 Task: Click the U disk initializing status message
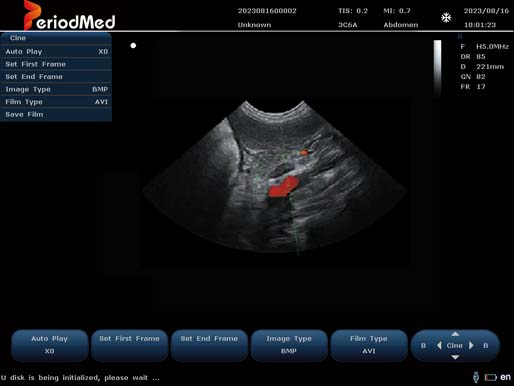(x=80, y=378)
